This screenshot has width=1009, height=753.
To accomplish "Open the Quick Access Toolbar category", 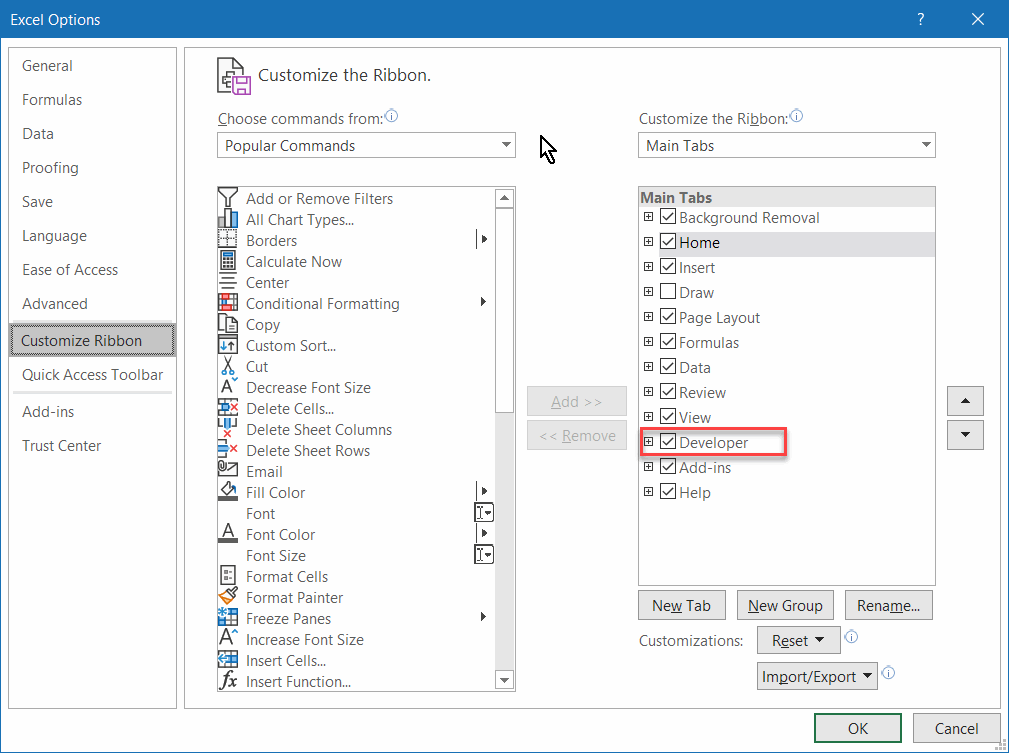I will [x=93, y=375].
